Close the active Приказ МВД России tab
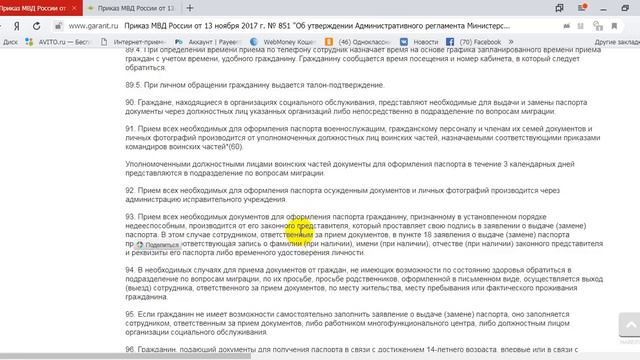 pyautogui.click(x=74, y=8)
